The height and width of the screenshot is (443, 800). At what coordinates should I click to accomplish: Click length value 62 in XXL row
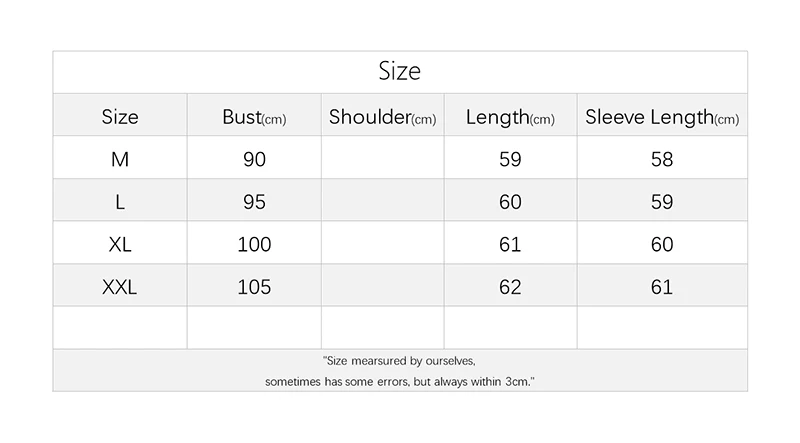[510, 287]
